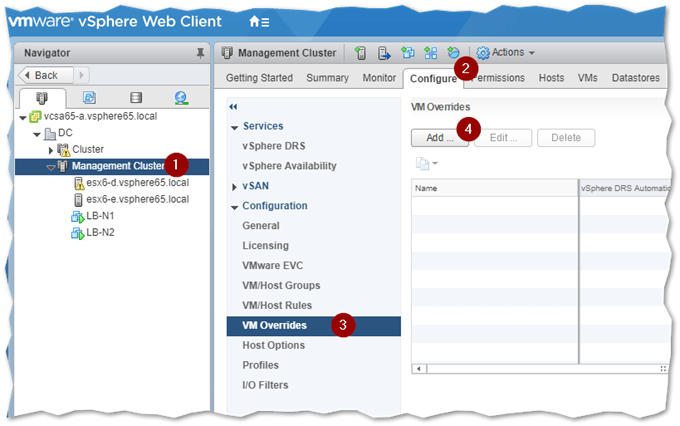Click the Management Cluster title icon

pyautogui.click(x=227, y=53)
